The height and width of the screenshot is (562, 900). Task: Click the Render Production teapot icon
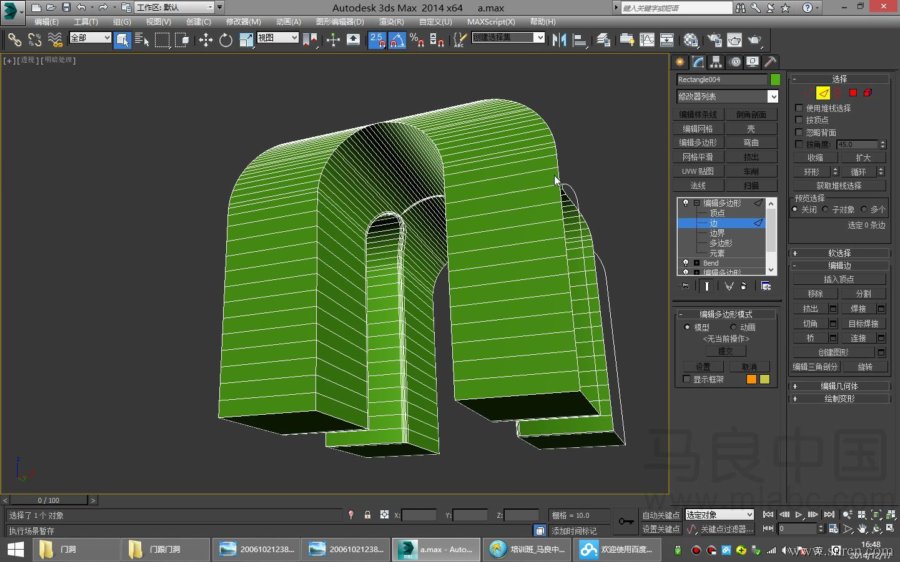754,40
